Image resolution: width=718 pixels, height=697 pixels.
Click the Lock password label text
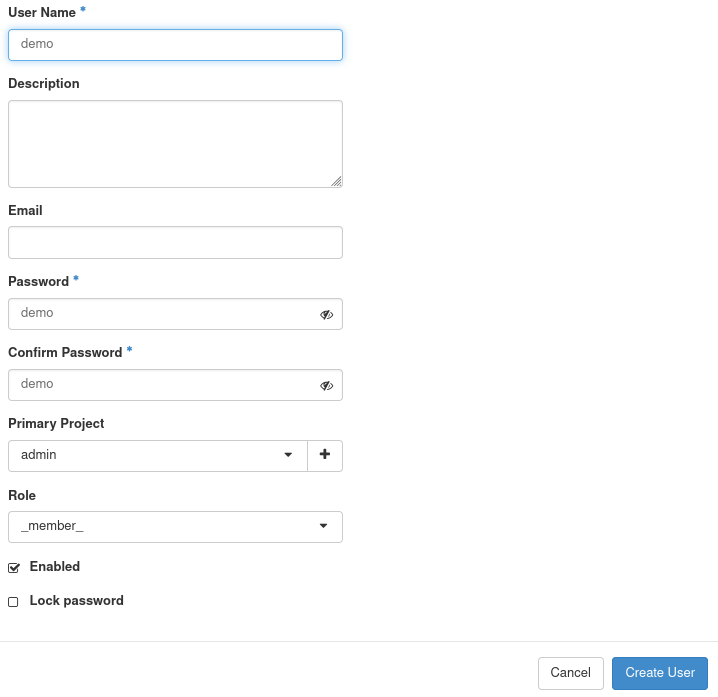[x=77, y=601]
